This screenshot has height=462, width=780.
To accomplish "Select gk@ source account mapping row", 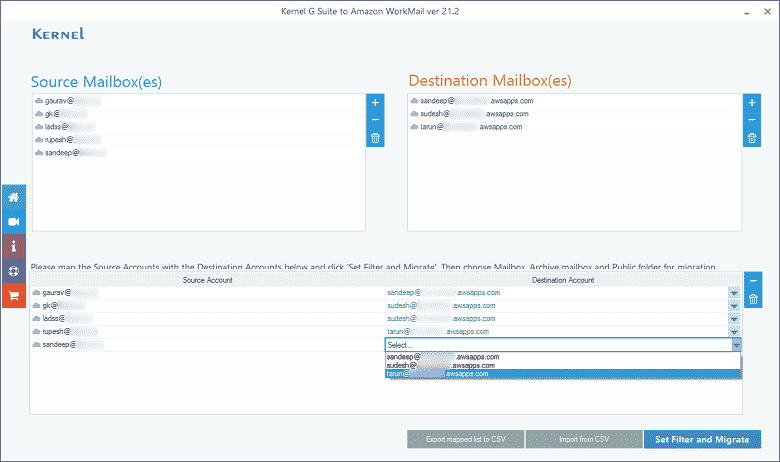I will [207, 306].
